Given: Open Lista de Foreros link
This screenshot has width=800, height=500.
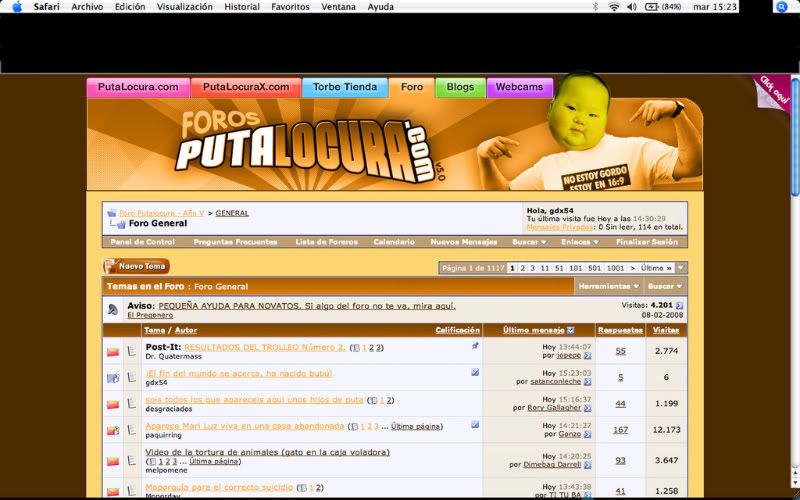Looking at the screenshot, I should [x=327, y=242].
